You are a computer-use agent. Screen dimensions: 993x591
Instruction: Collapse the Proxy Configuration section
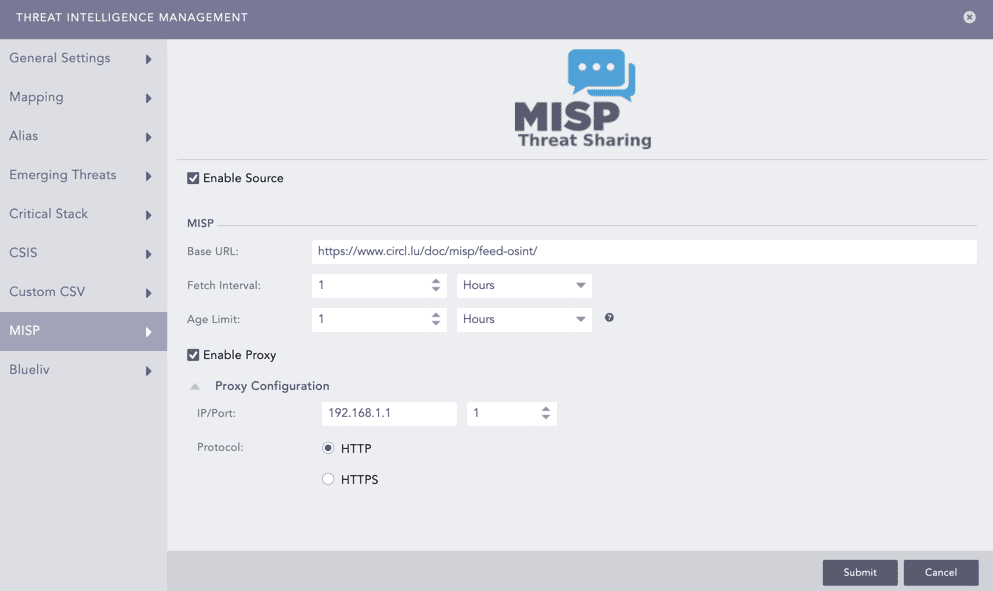195,386
